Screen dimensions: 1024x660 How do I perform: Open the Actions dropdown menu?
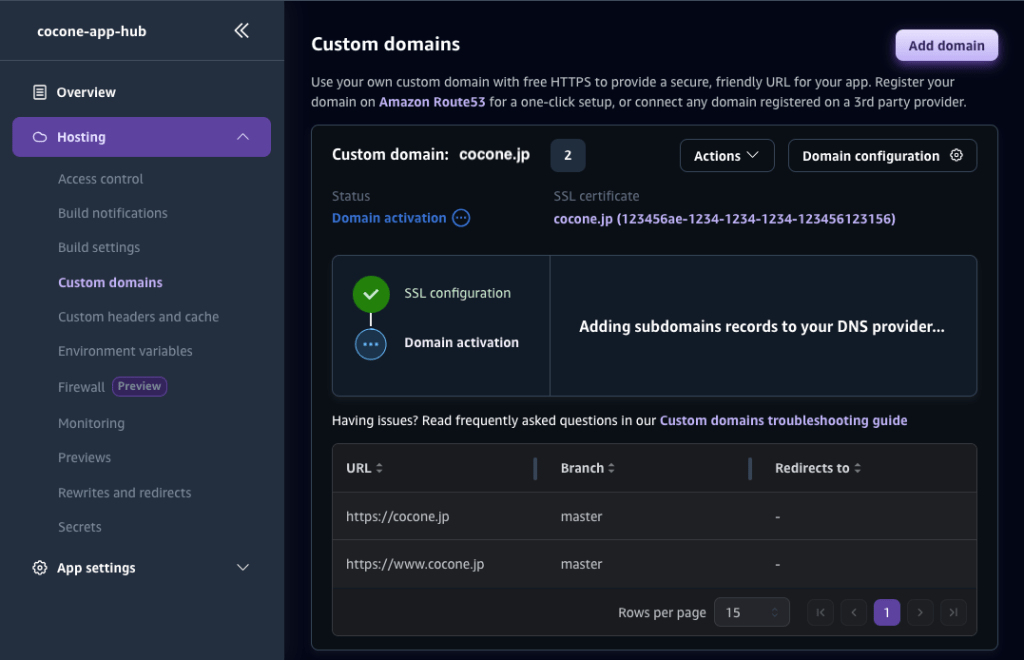pyautogui.click(x=727, y=156)
